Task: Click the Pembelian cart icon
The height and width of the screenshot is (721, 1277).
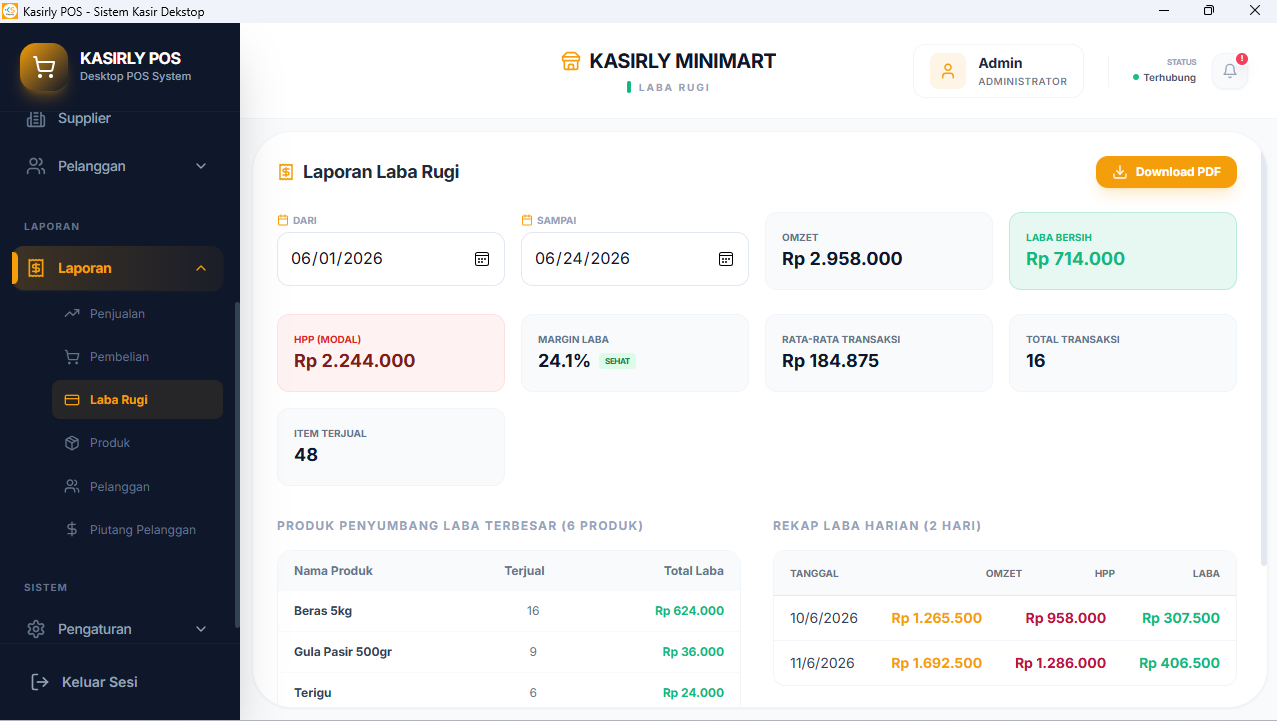Action: pos(72,357)
